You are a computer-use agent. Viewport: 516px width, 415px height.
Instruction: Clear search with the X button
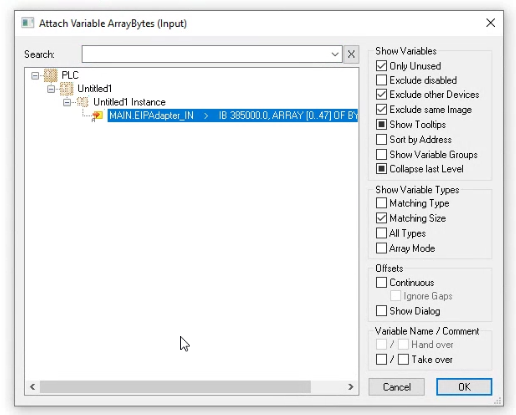351,54
